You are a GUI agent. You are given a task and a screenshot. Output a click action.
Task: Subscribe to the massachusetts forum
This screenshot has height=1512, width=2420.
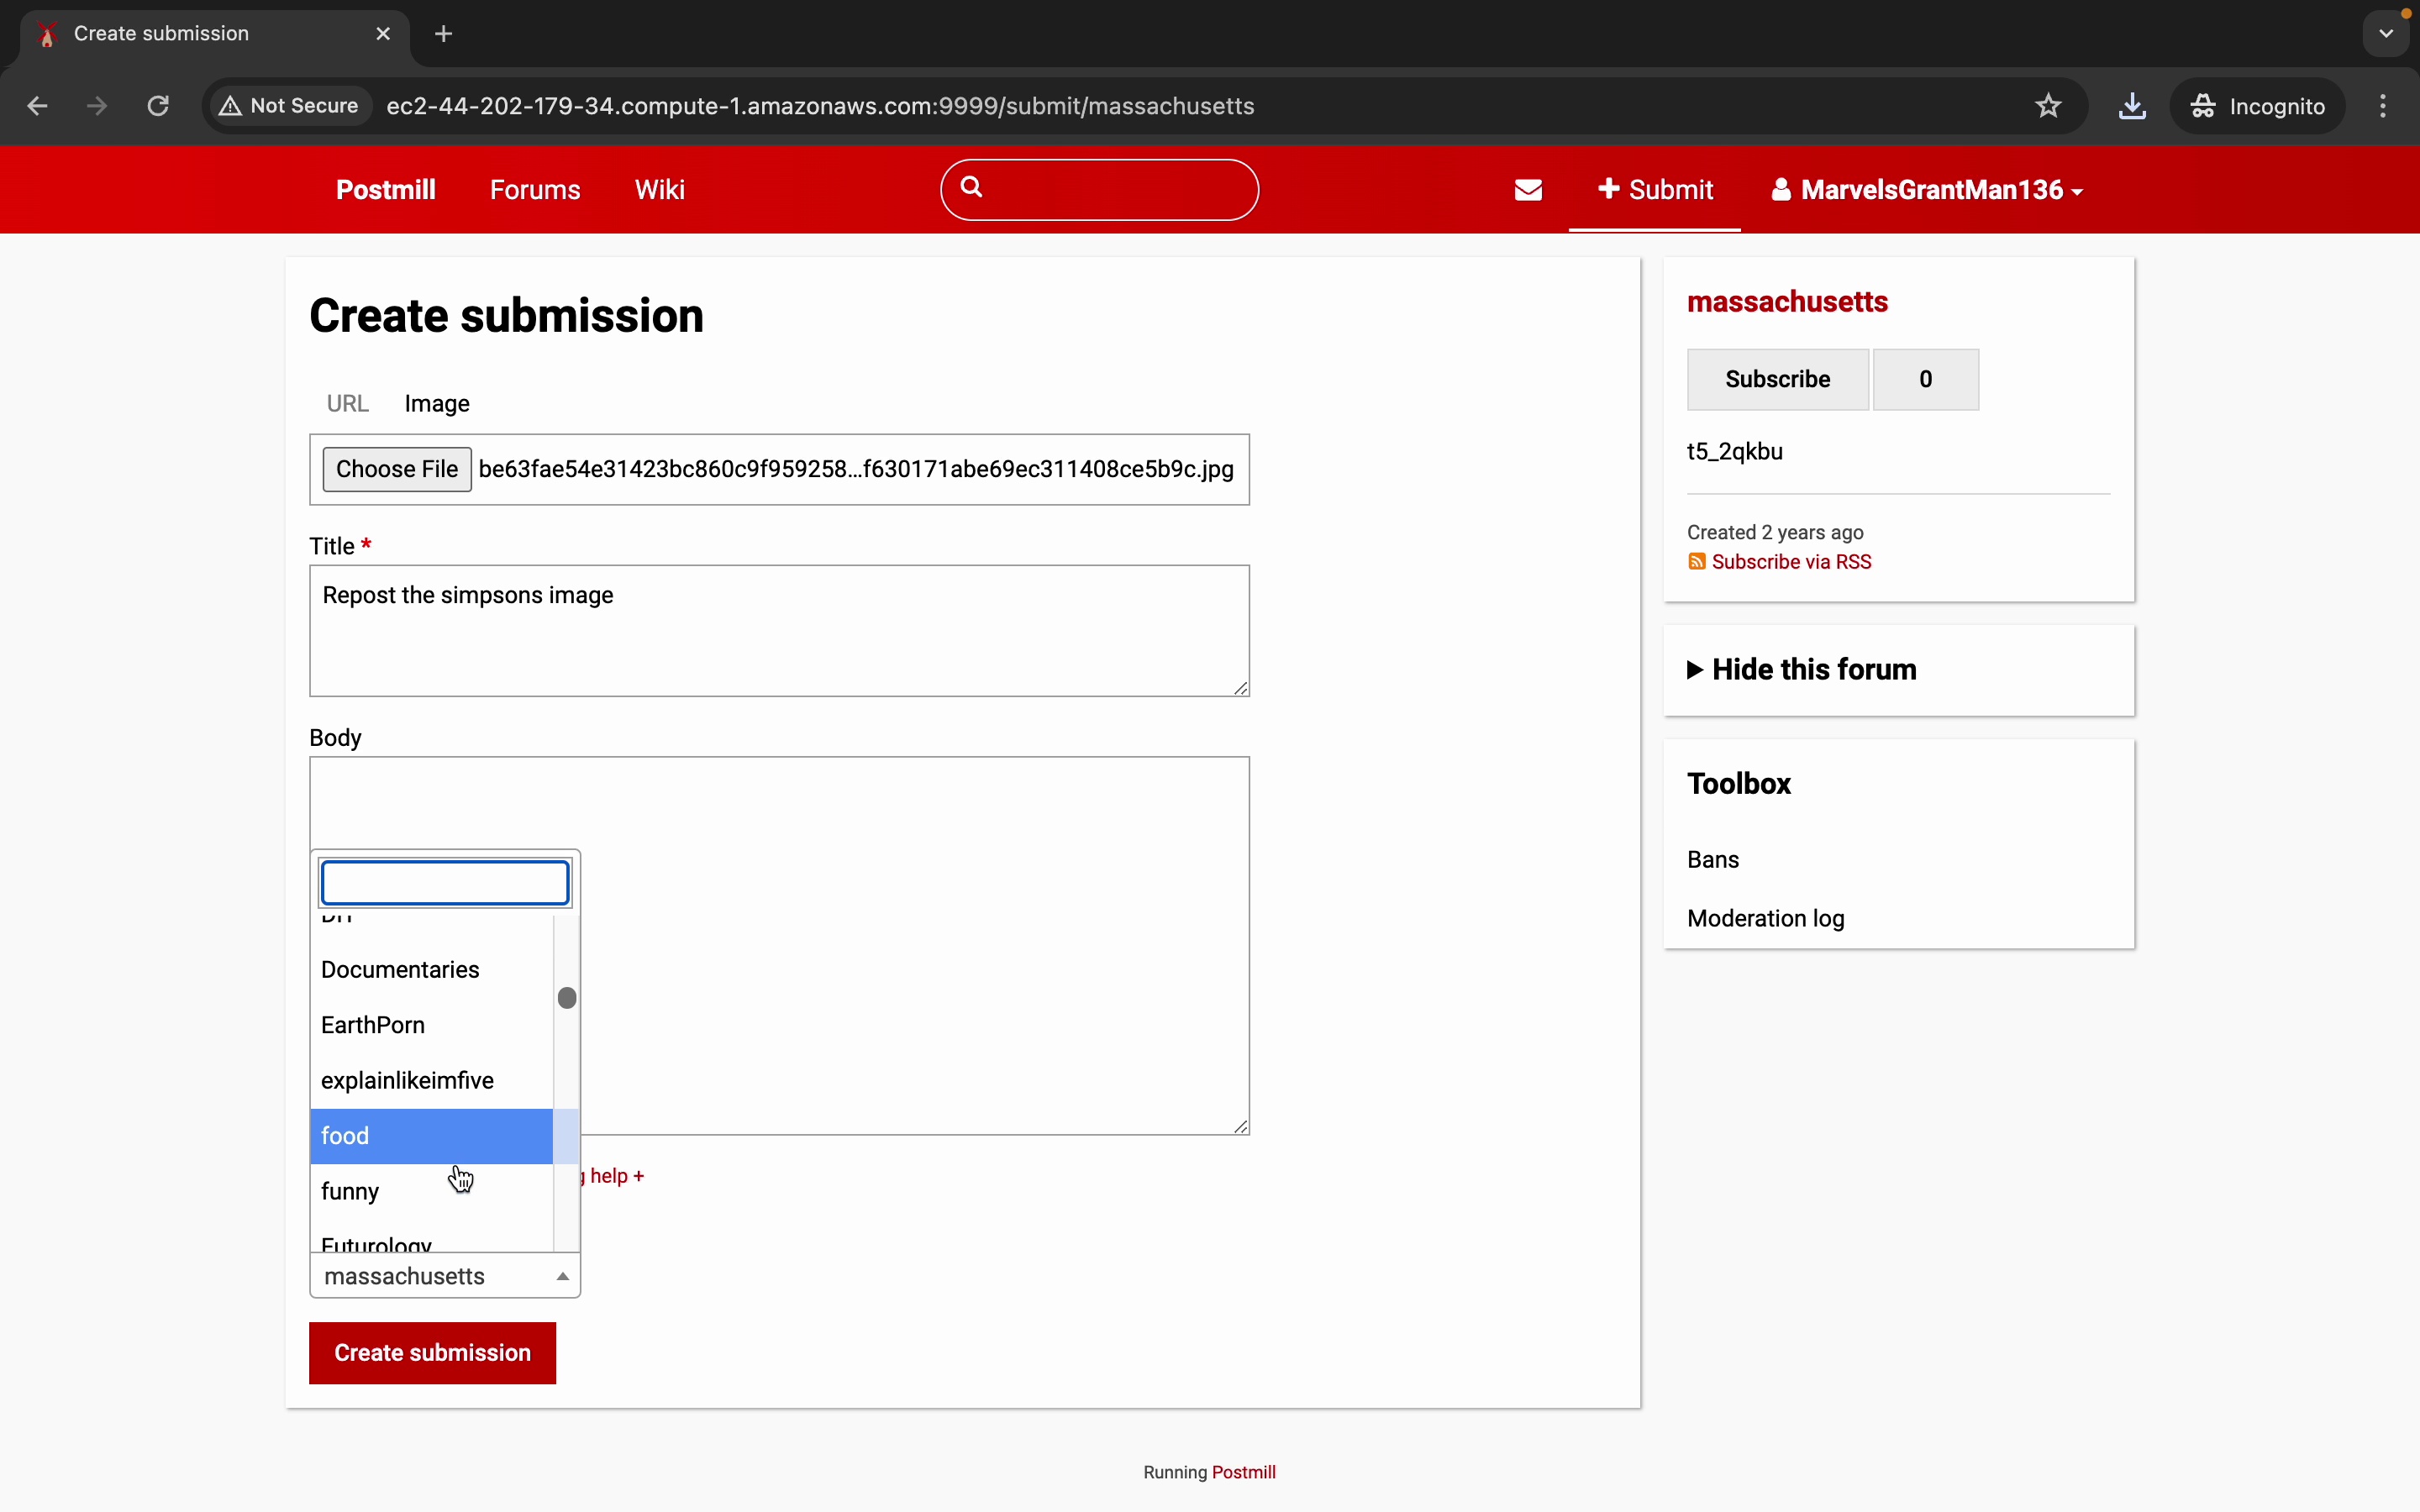(1776, 380)
